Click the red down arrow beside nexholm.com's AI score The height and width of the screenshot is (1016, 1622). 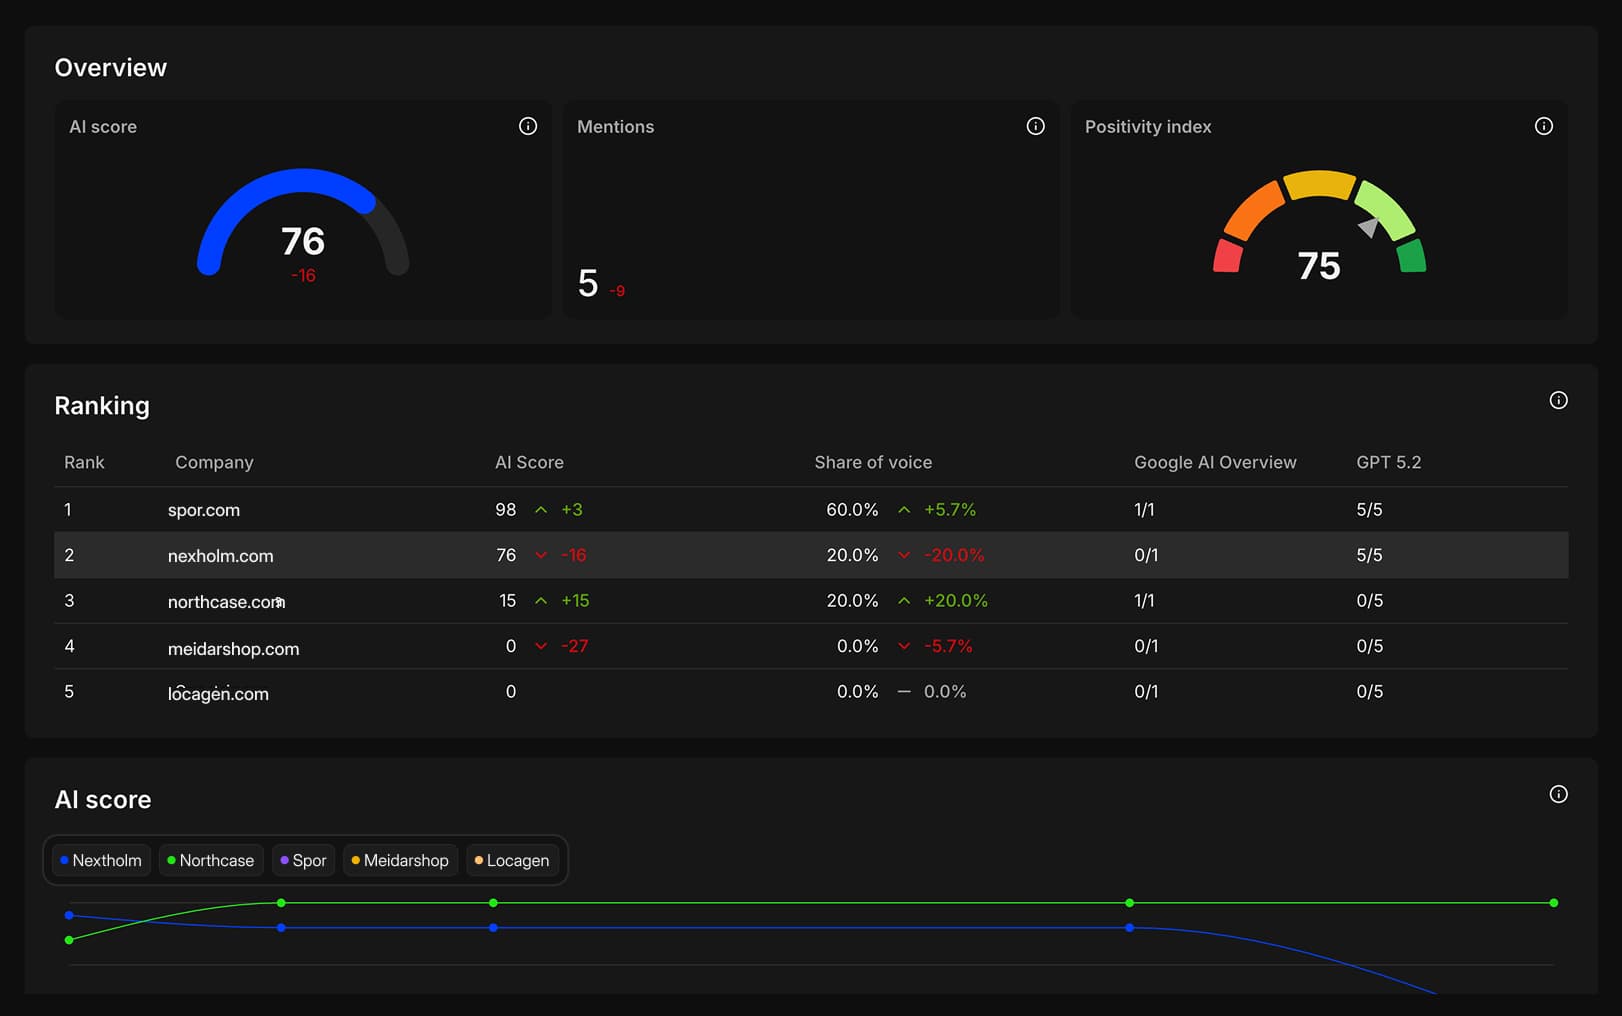tap(541, 555)
